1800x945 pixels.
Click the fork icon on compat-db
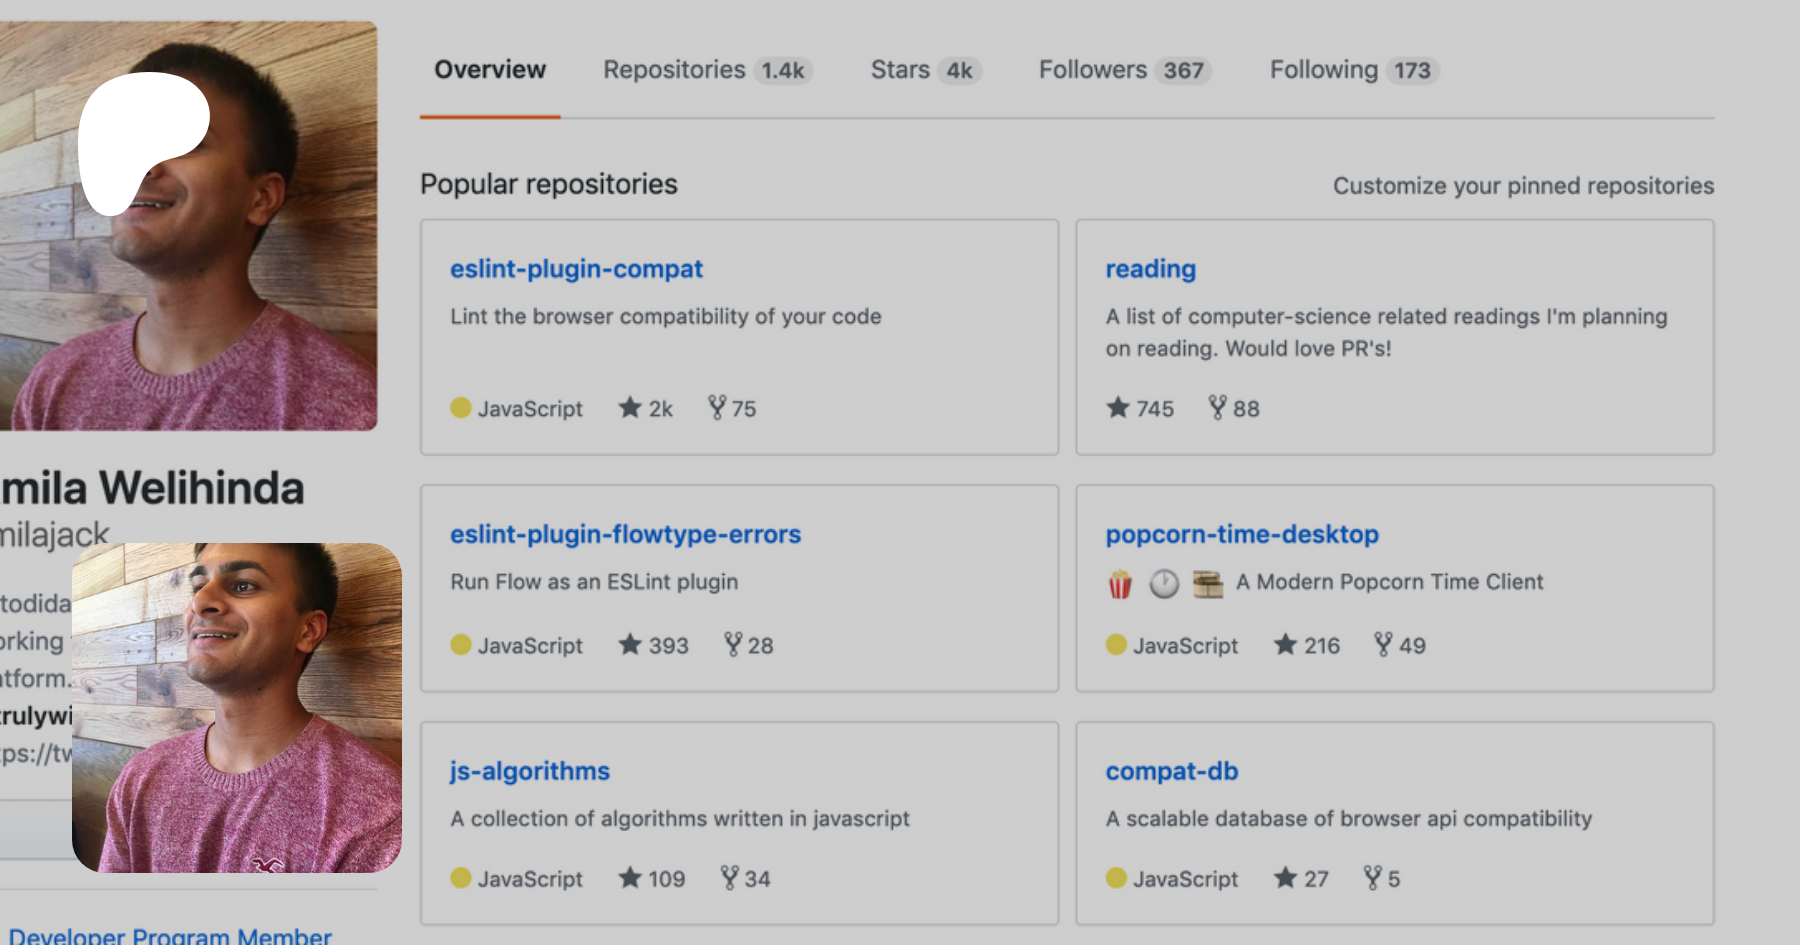click(1373, 878)
